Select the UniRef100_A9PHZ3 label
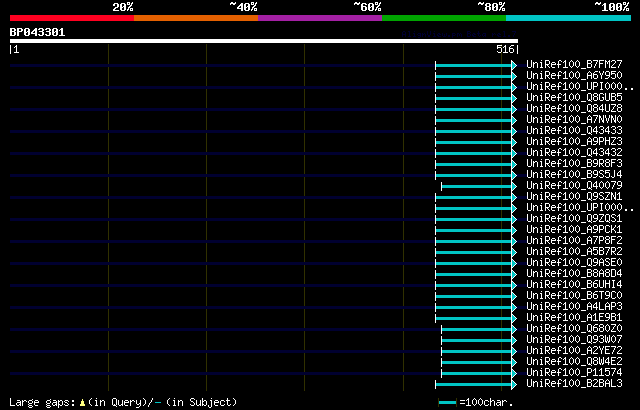Screen dimensions: 640x410 574,142
